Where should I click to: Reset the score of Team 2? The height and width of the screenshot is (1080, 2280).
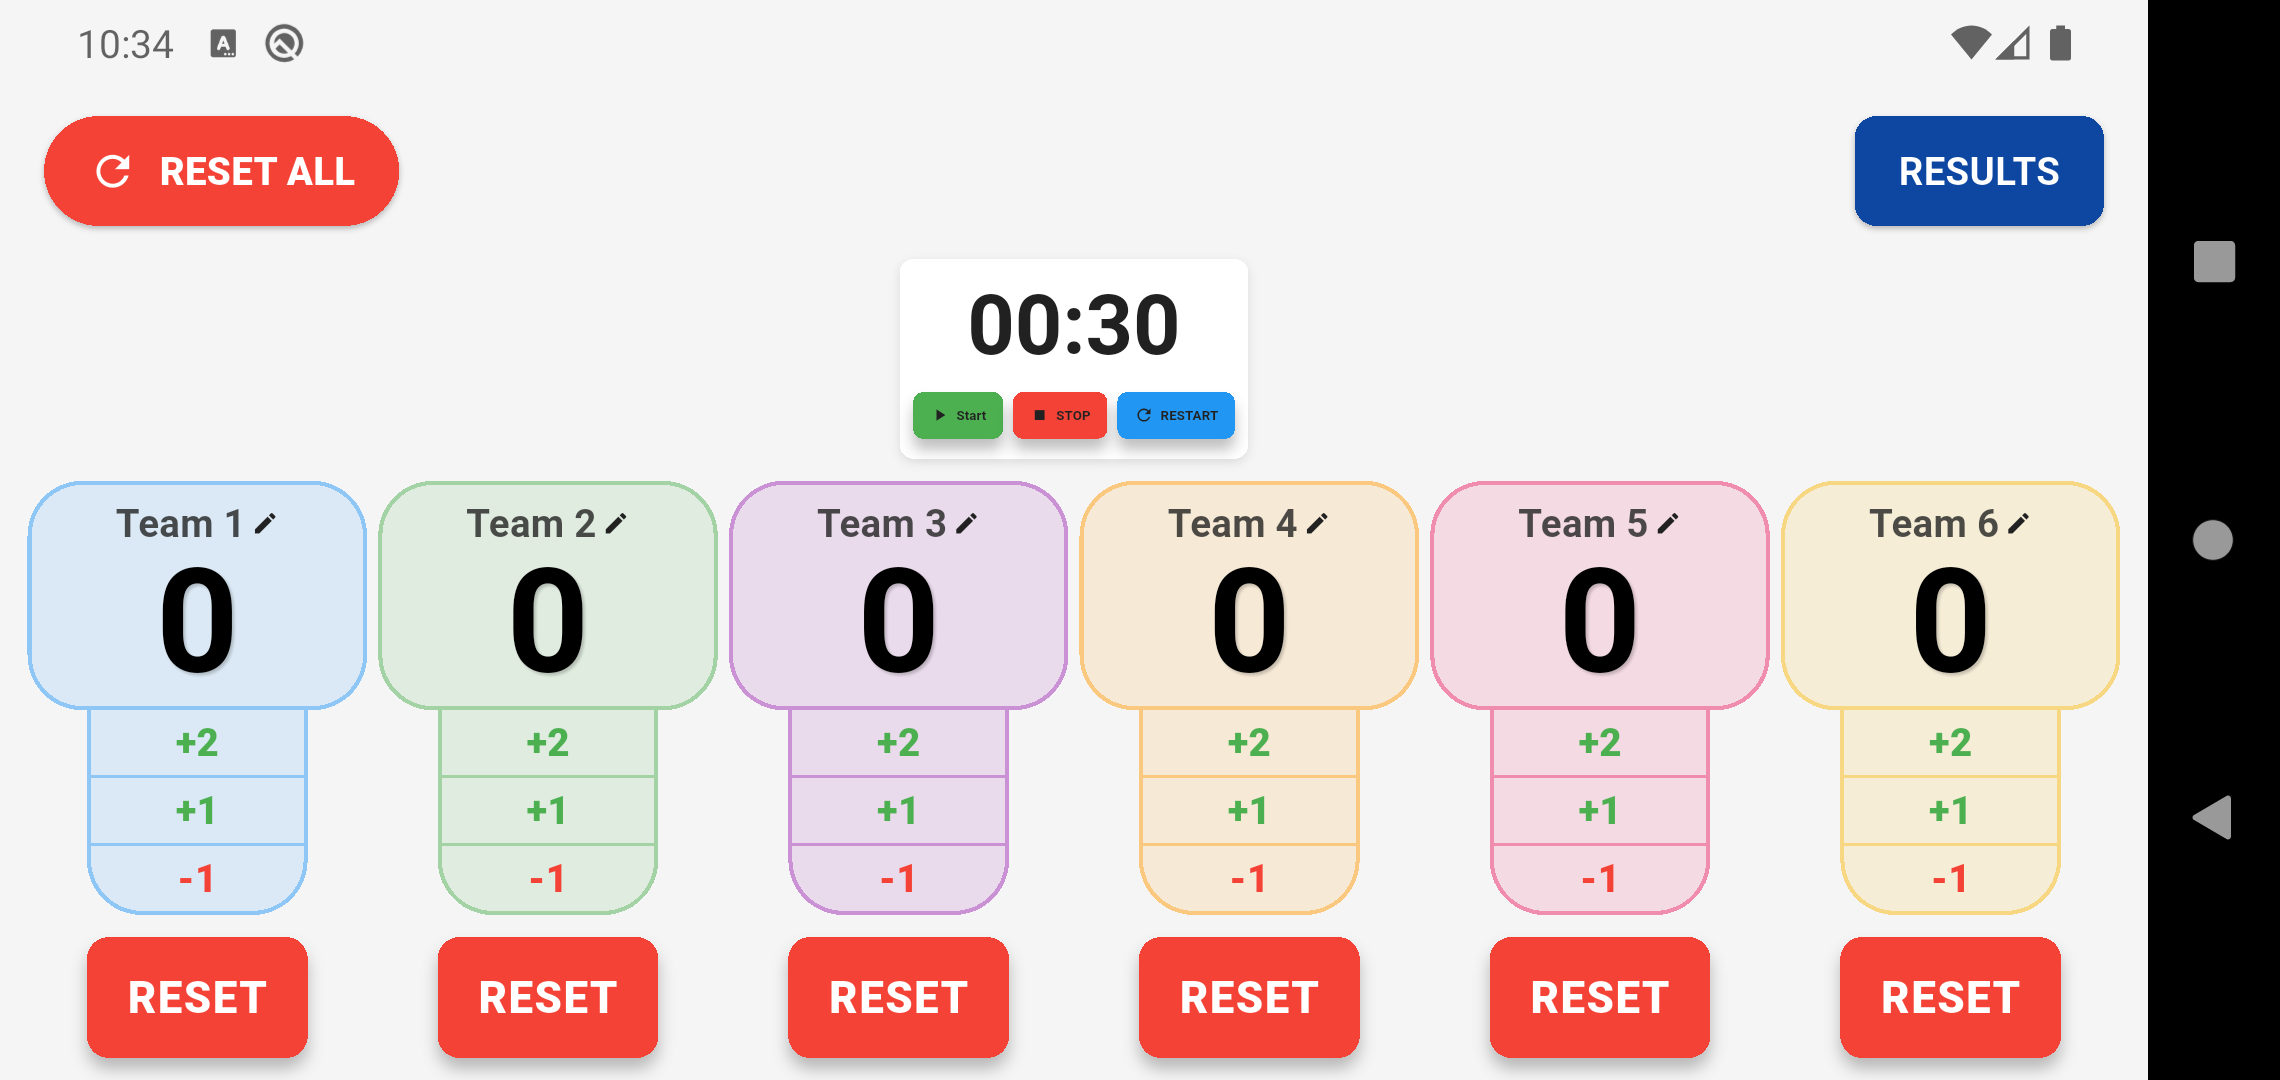point(547,997)
